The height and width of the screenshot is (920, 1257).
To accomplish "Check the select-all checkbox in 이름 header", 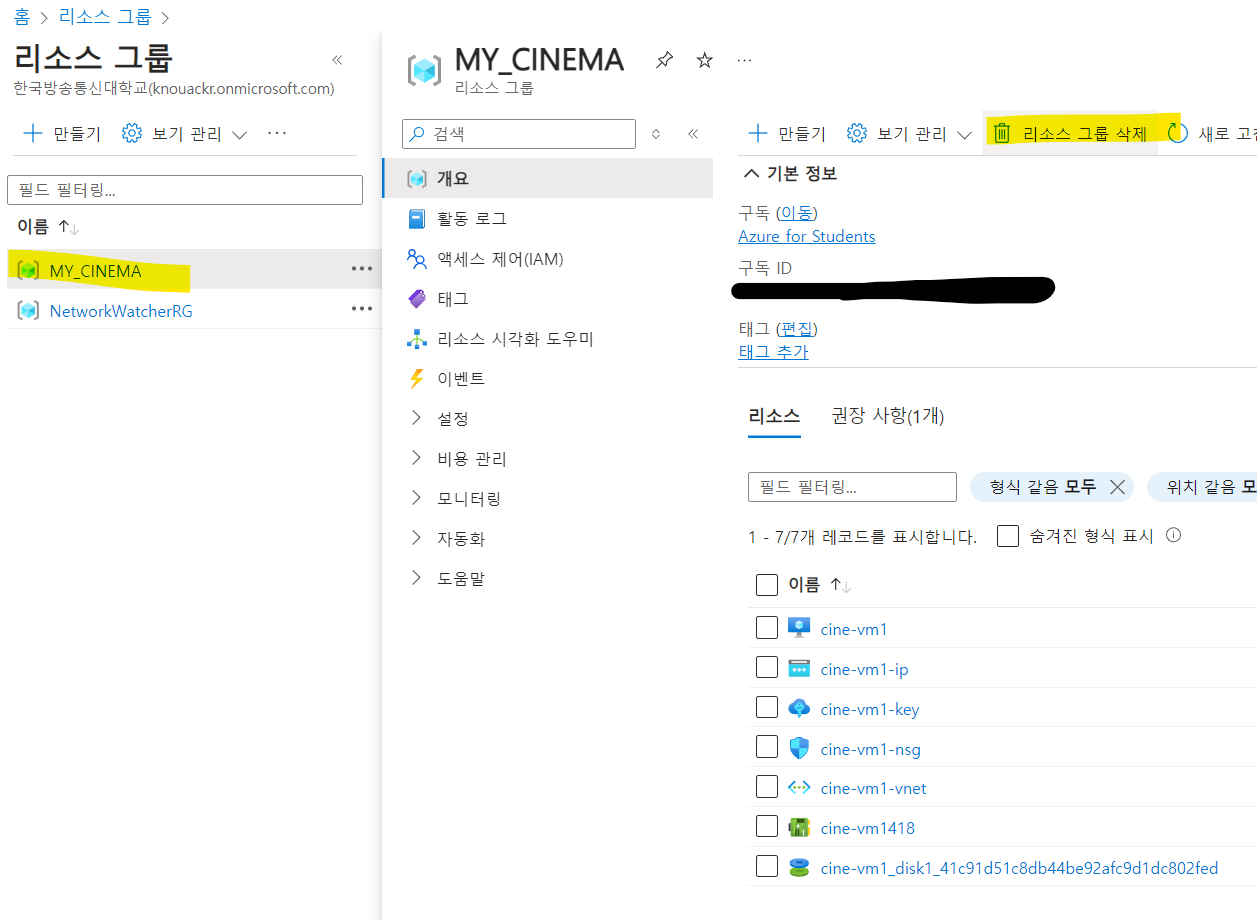I will (767, 585).
